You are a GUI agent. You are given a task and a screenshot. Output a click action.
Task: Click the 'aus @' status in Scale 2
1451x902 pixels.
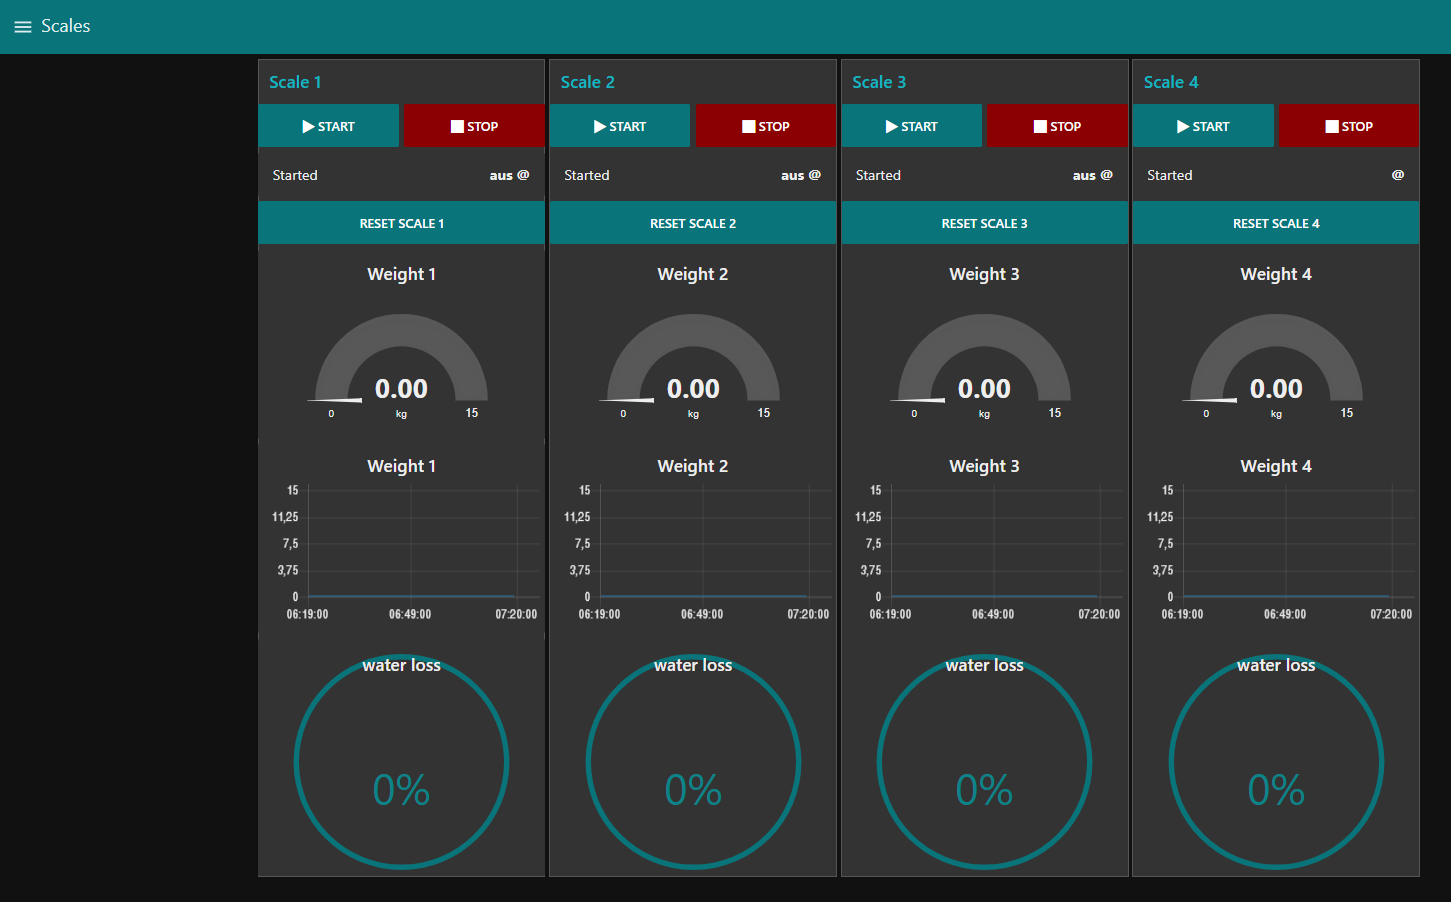(x=801, y=175)
